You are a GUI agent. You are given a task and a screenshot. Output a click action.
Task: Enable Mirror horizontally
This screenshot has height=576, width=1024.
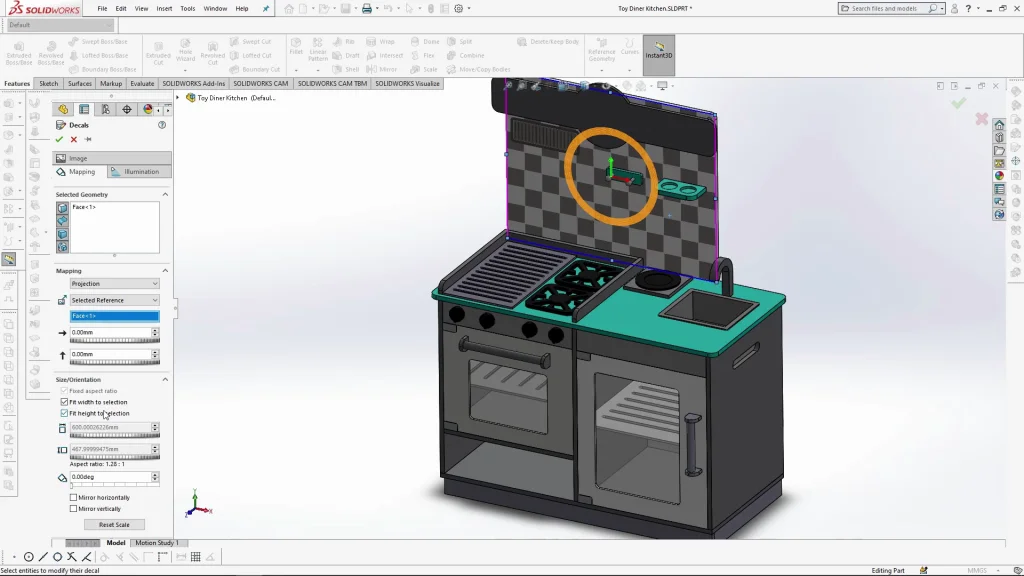73,497
